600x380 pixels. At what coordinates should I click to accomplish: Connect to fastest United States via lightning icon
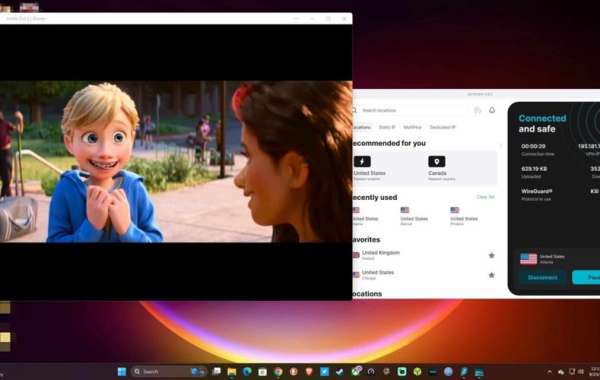362,161
